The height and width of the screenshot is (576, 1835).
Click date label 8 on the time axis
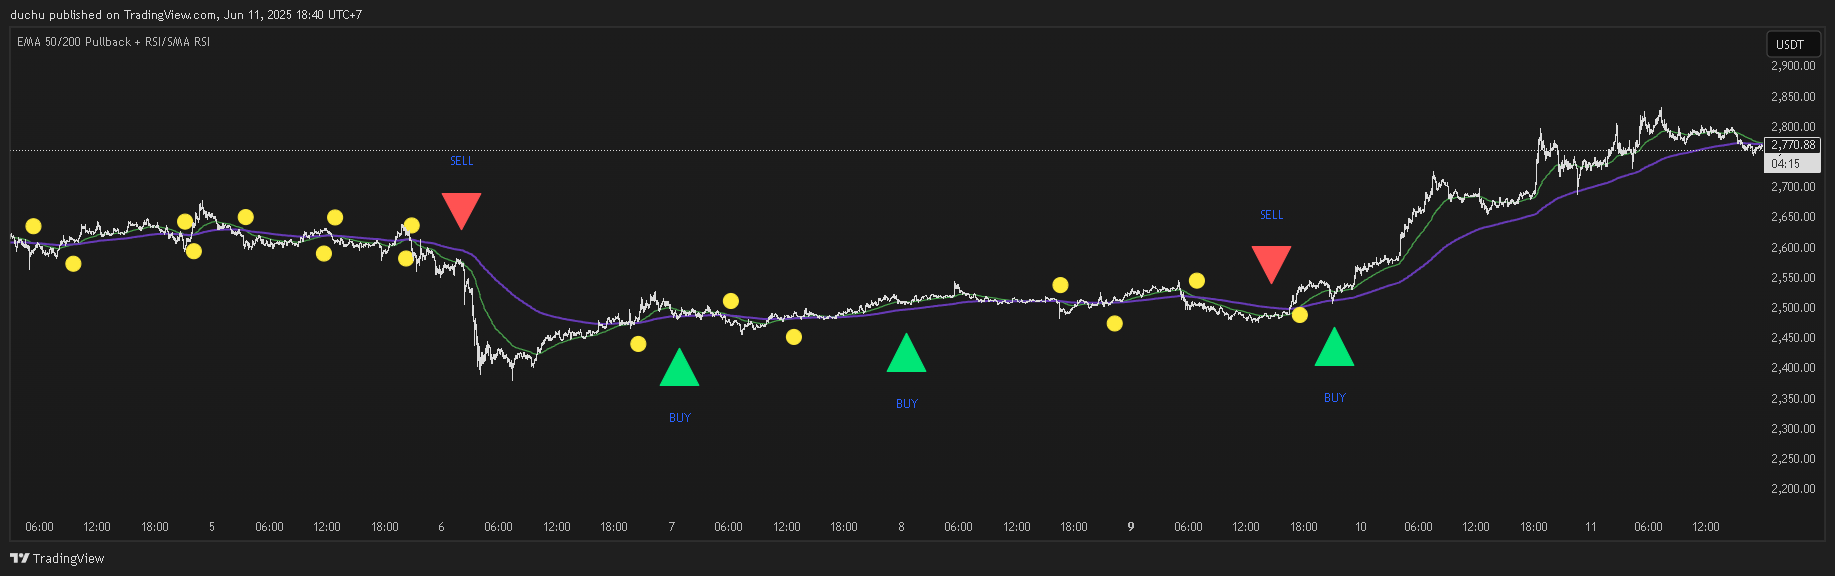(x=901, y=527)
